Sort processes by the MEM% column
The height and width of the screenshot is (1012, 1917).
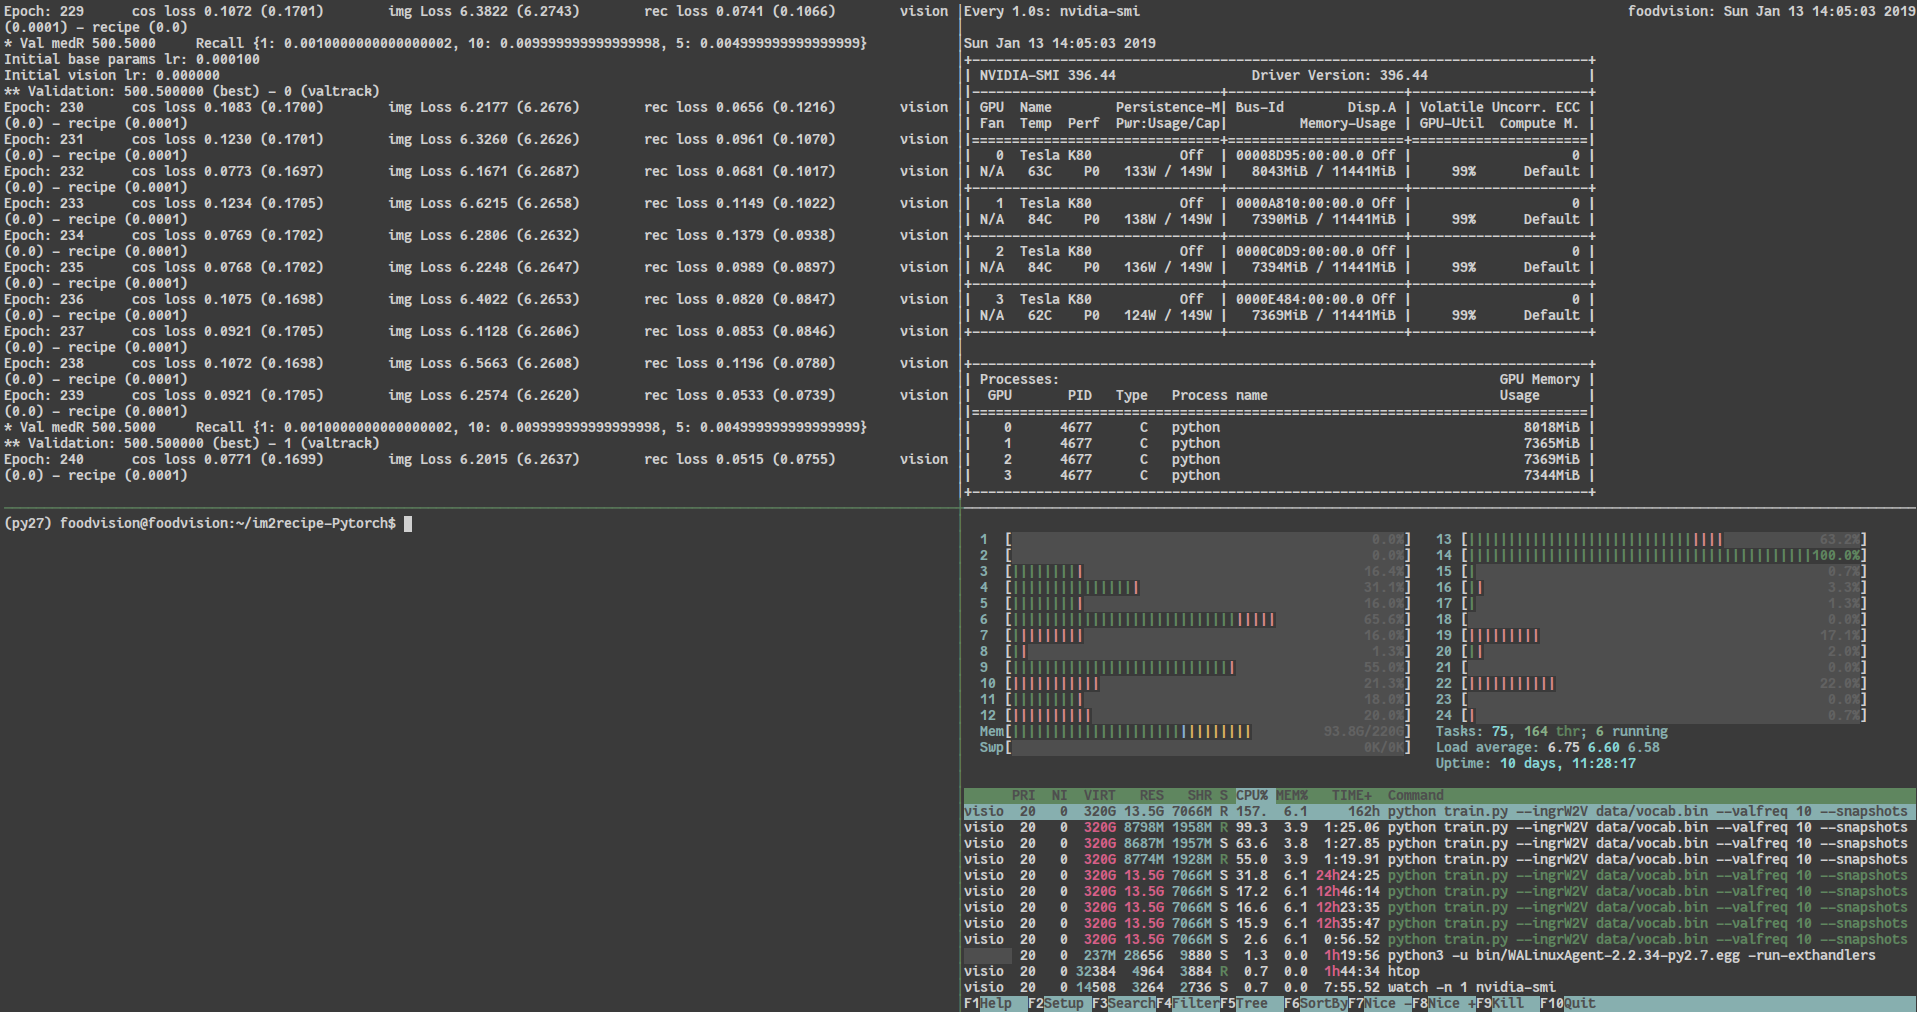(1290, 795)
